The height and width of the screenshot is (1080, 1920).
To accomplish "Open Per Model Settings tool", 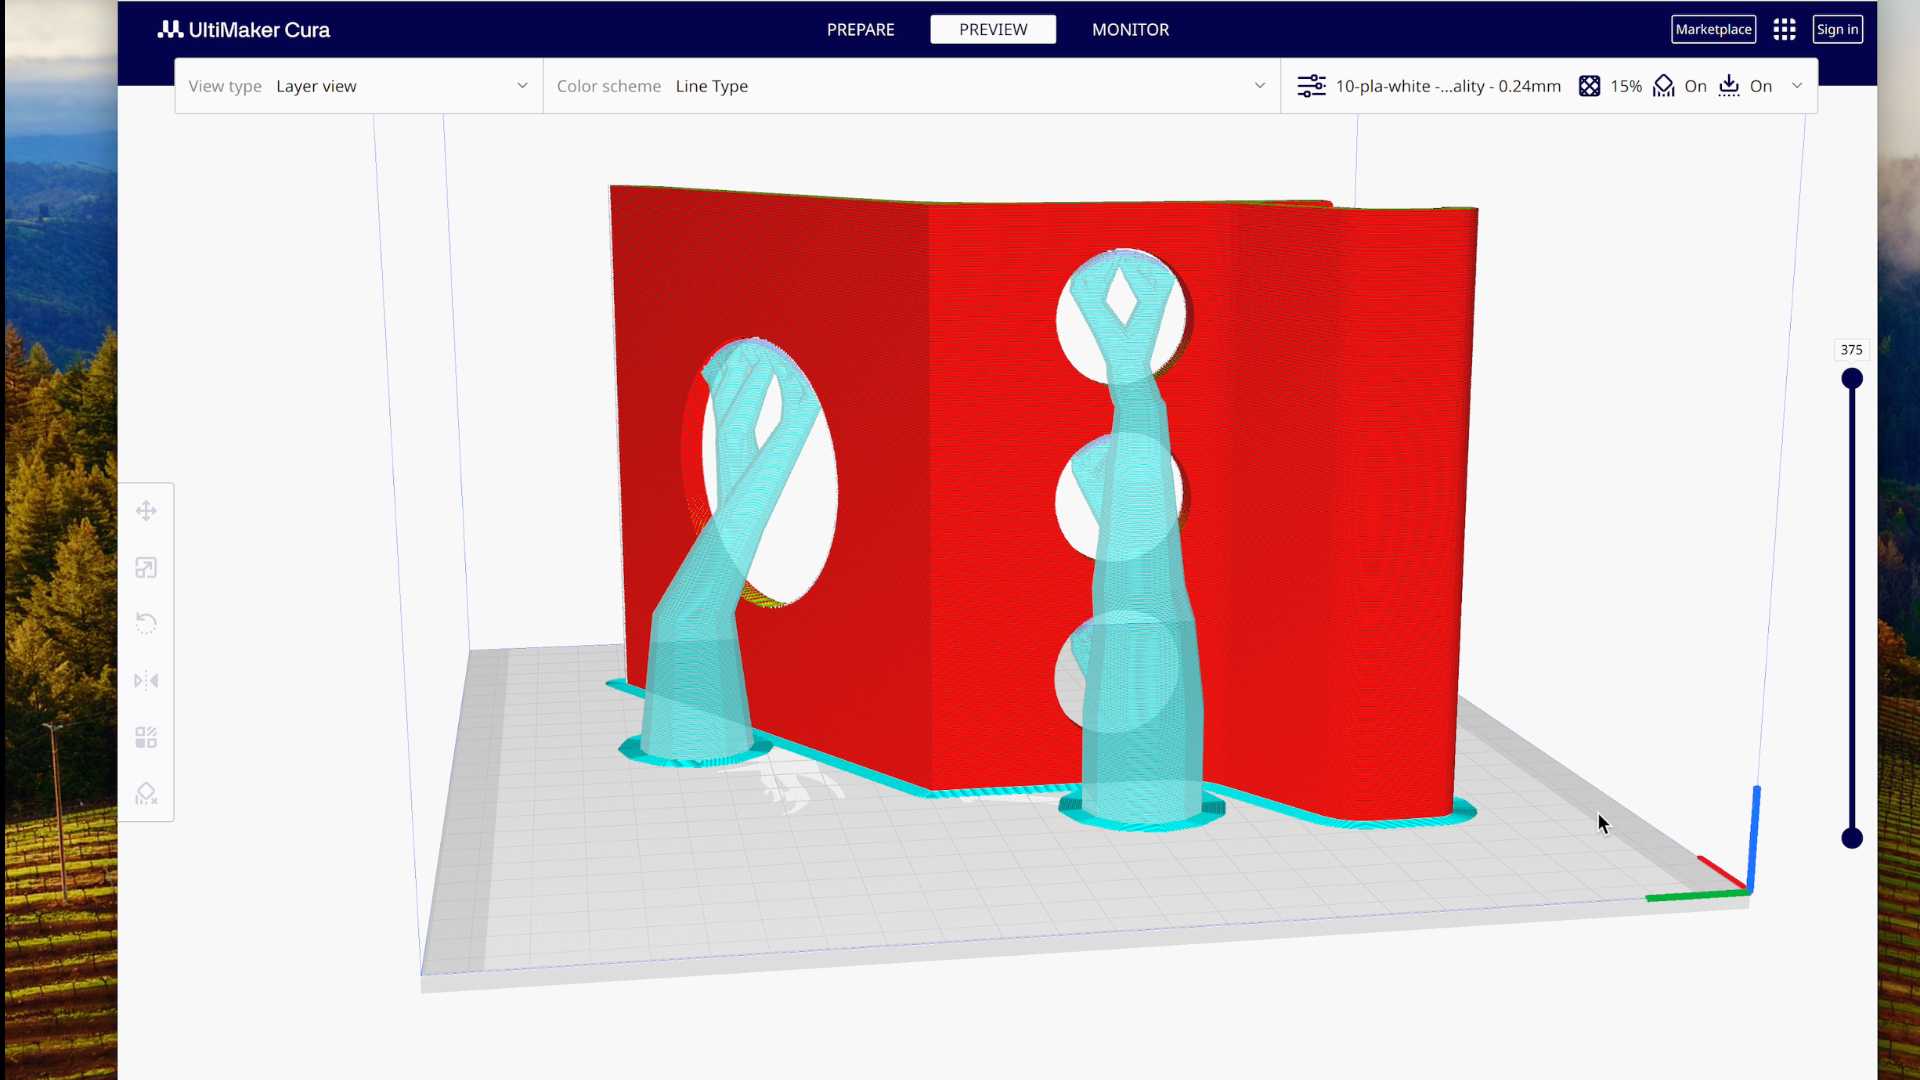I will coord(146,738).
